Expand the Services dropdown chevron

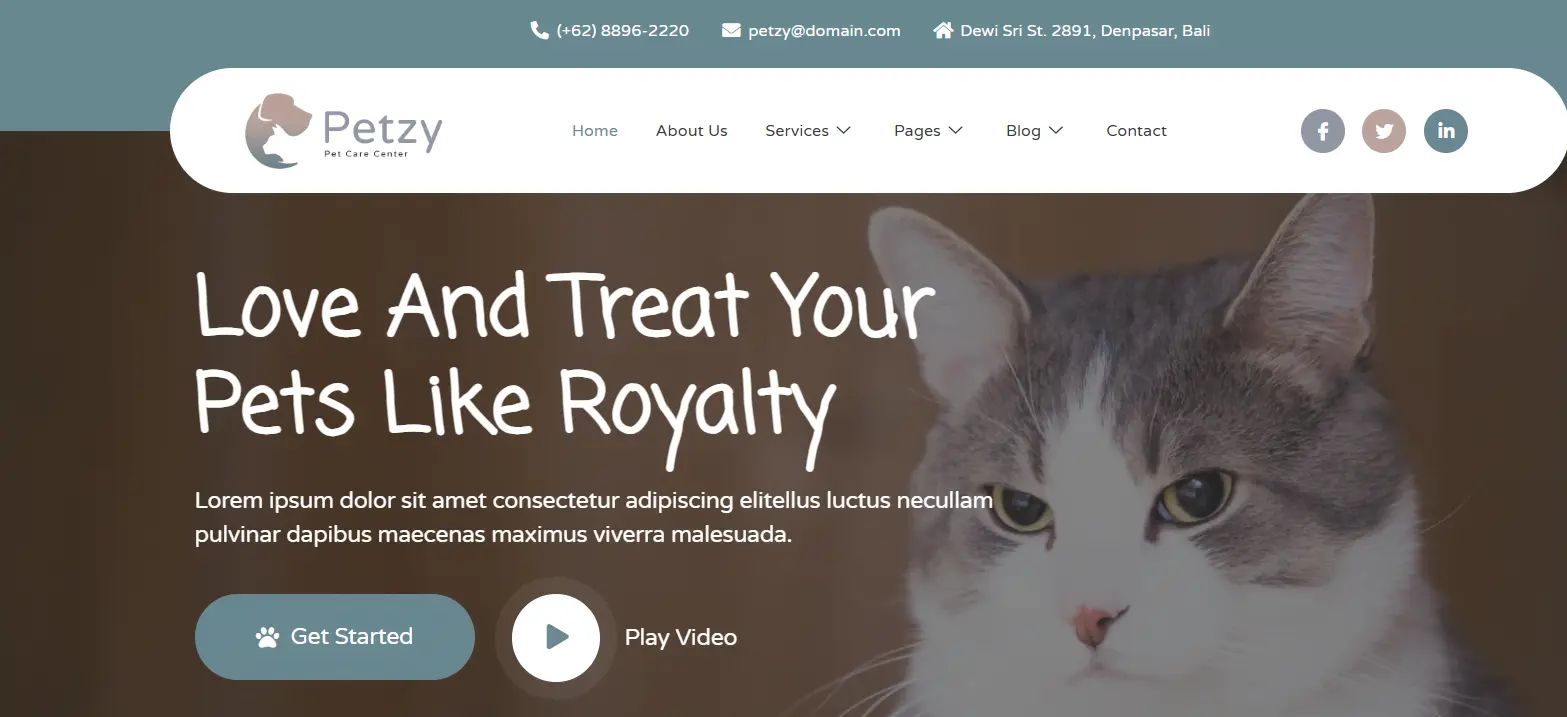coord(843,131)
